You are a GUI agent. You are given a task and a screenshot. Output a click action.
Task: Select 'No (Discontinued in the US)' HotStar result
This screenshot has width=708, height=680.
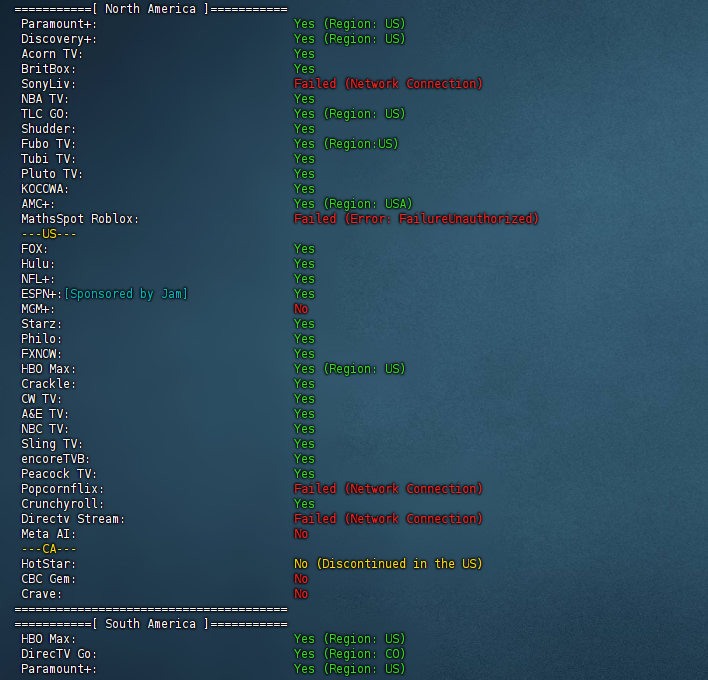click(388, 564)
